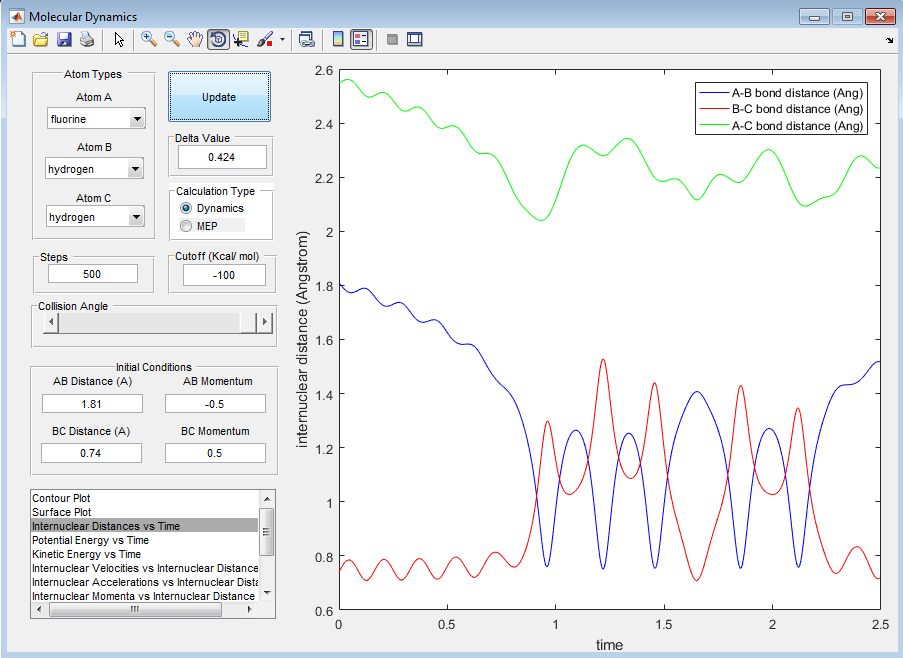903x658 pixels.
Task: Choose Surface Plot from the list
Action: (62, 512)
